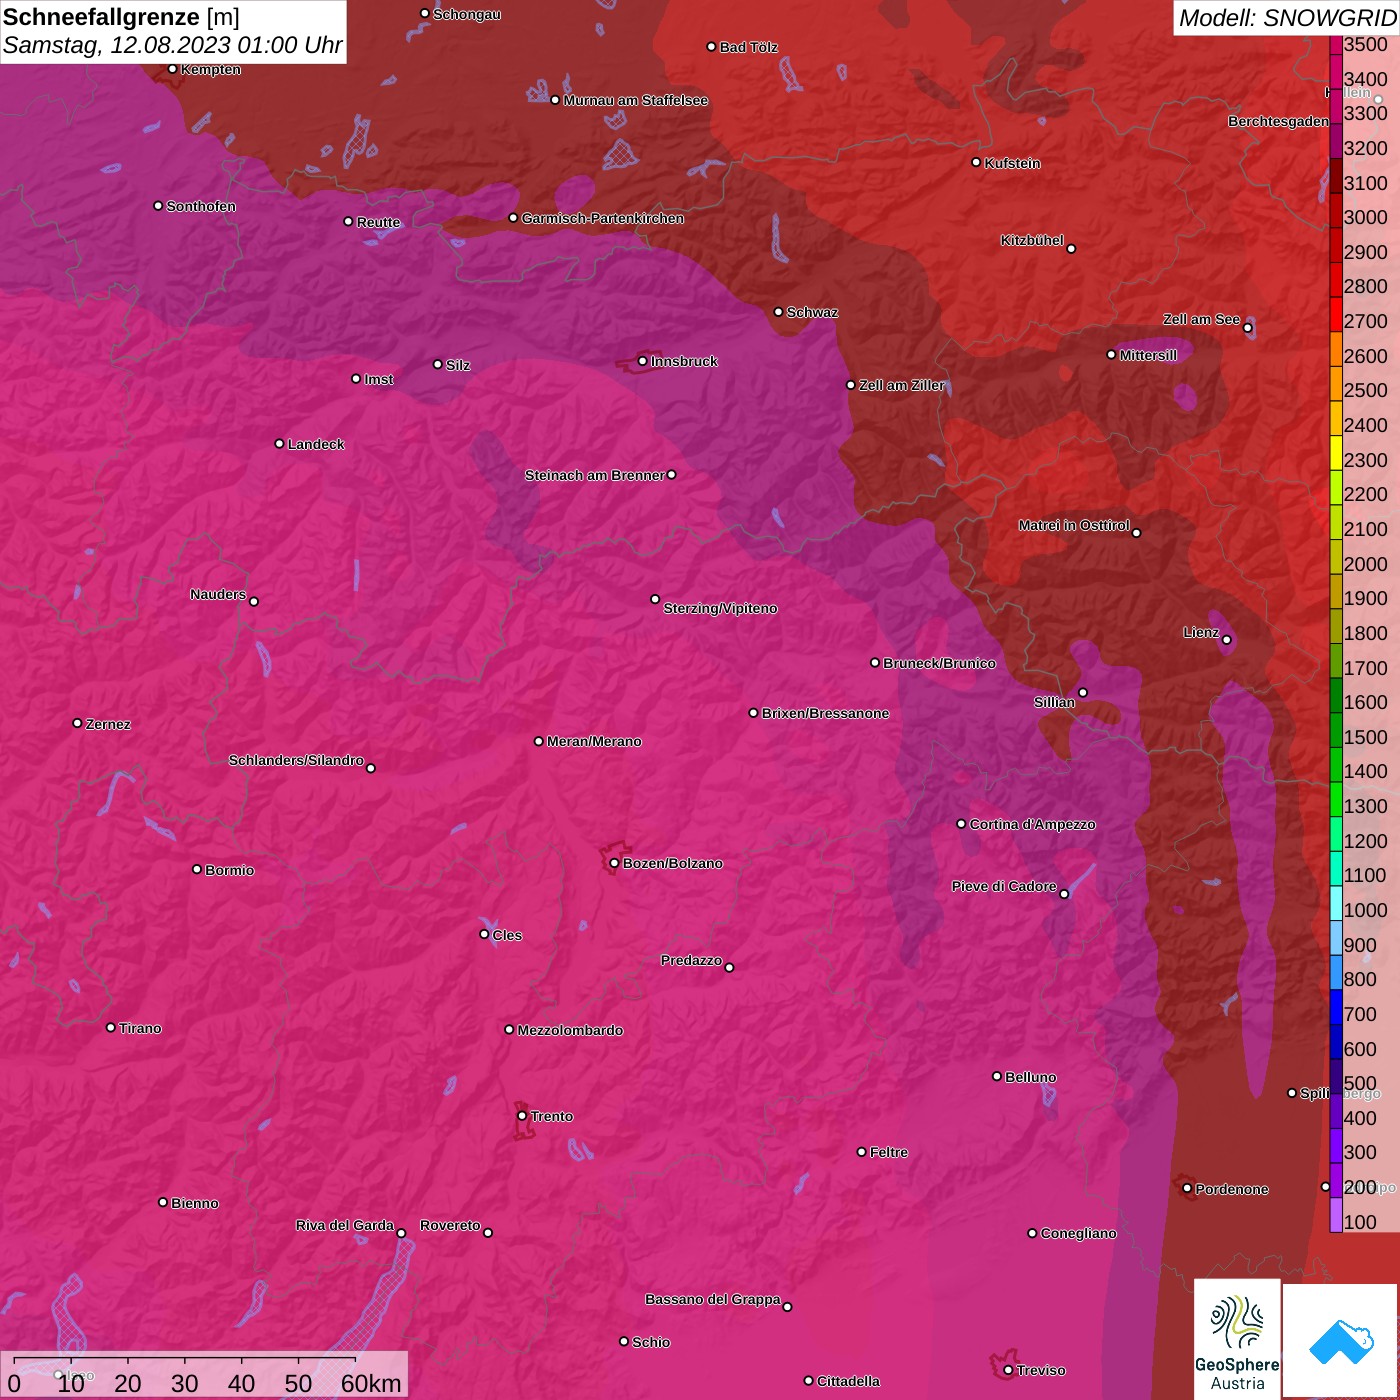Click the "Murnau am Staffelsee" label
This screenshot has width=1400, height=1400.
pos(635,100)
